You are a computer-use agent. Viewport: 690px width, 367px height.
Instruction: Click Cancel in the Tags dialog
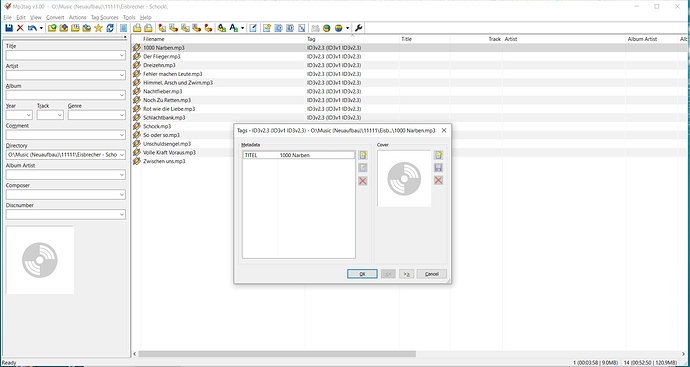point(432,274)
